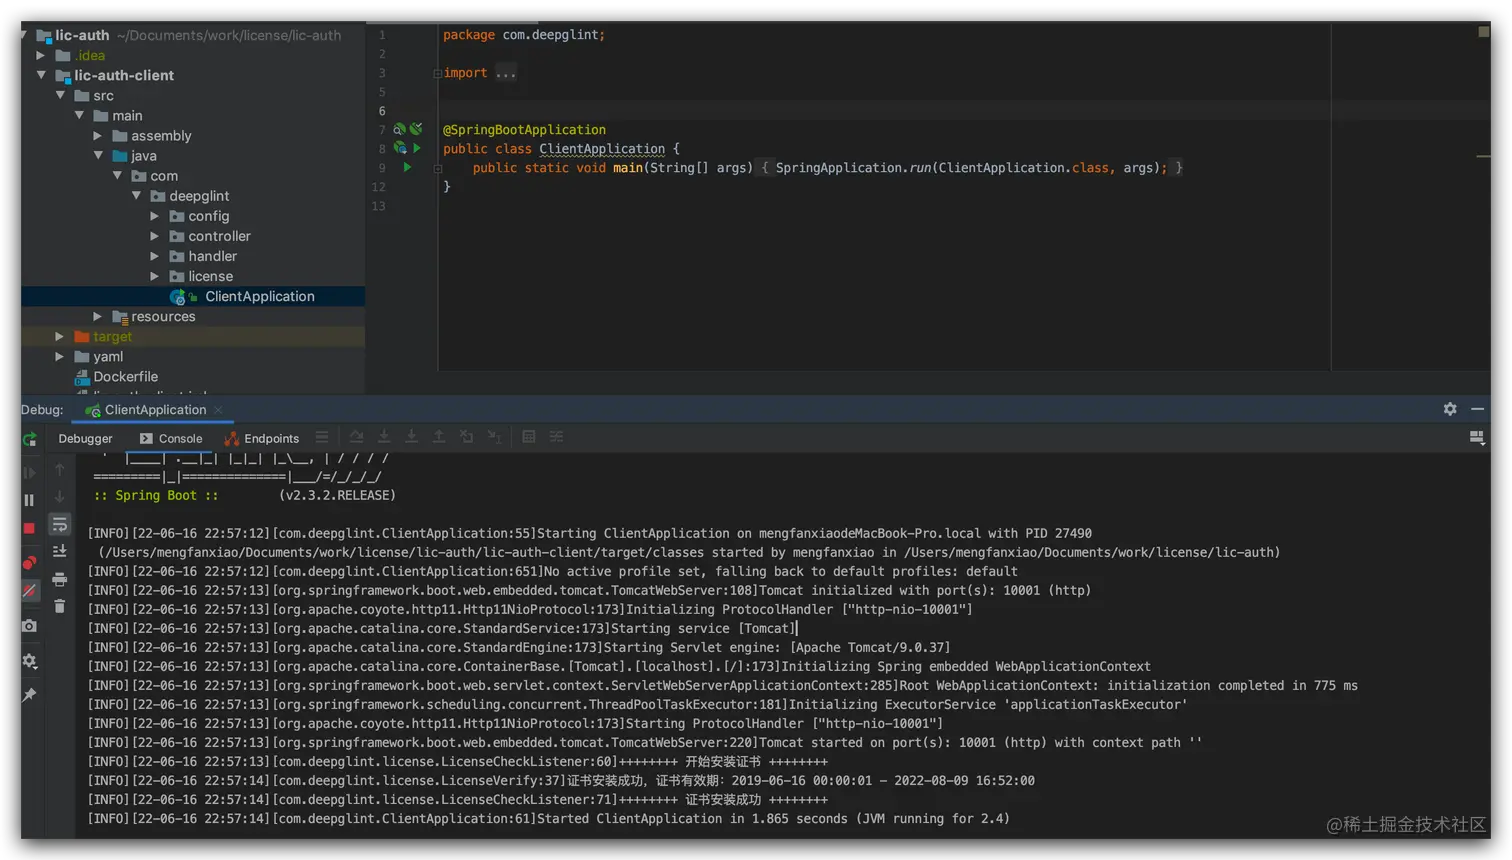
Task: Open tab layout list icon beside Endpoints
Action: (x=322, y=437)
